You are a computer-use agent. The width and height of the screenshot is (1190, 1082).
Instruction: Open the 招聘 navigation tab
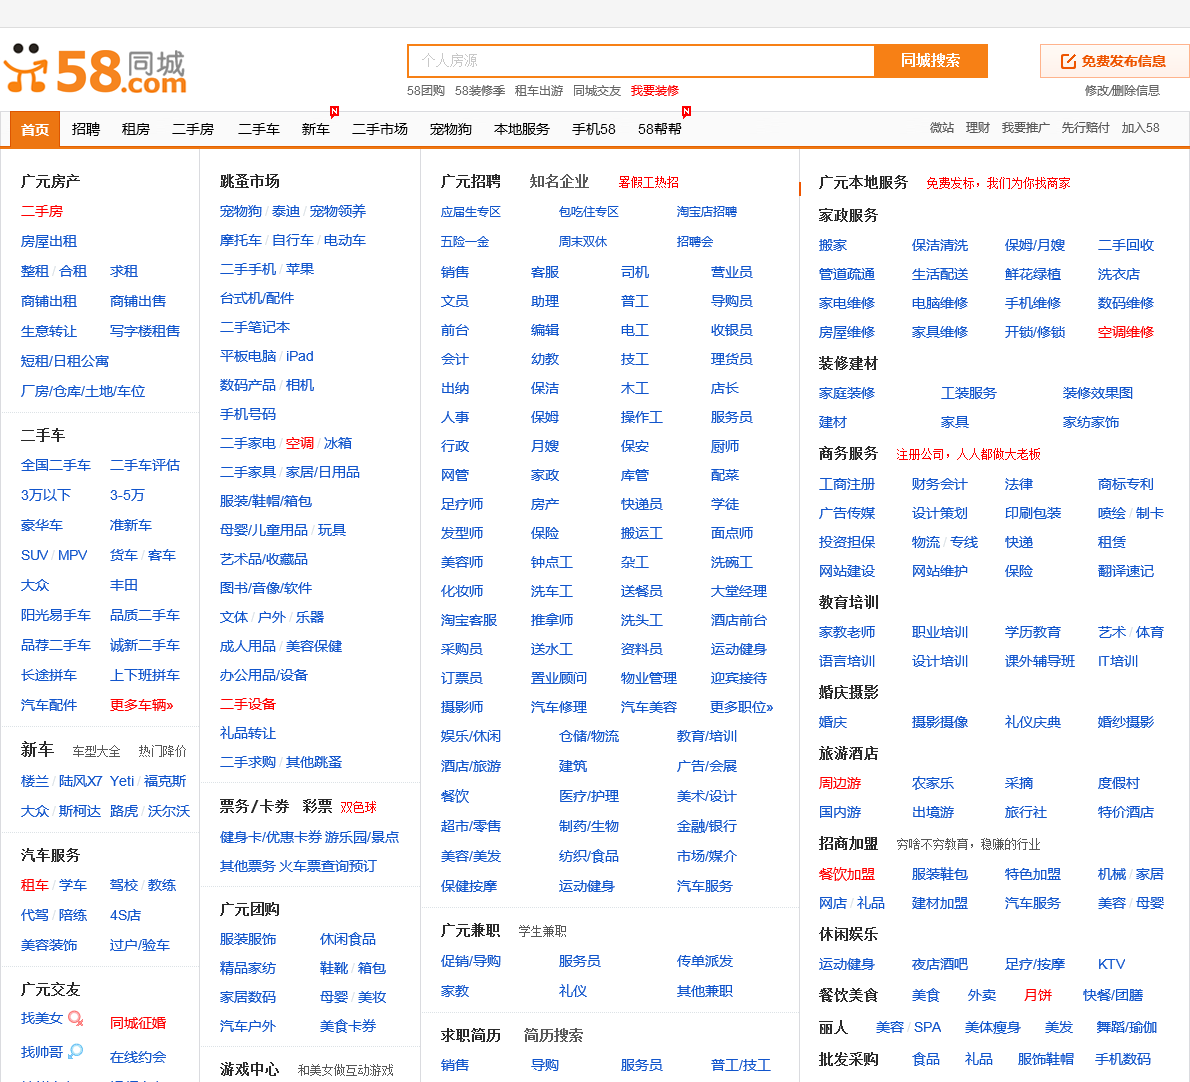(x=86, y=130)
